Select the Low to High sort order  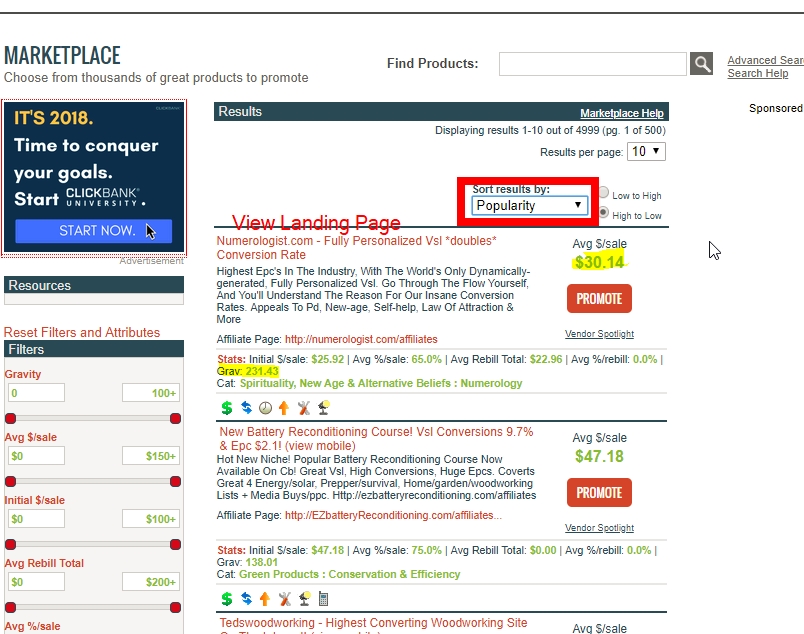[603, 195]
